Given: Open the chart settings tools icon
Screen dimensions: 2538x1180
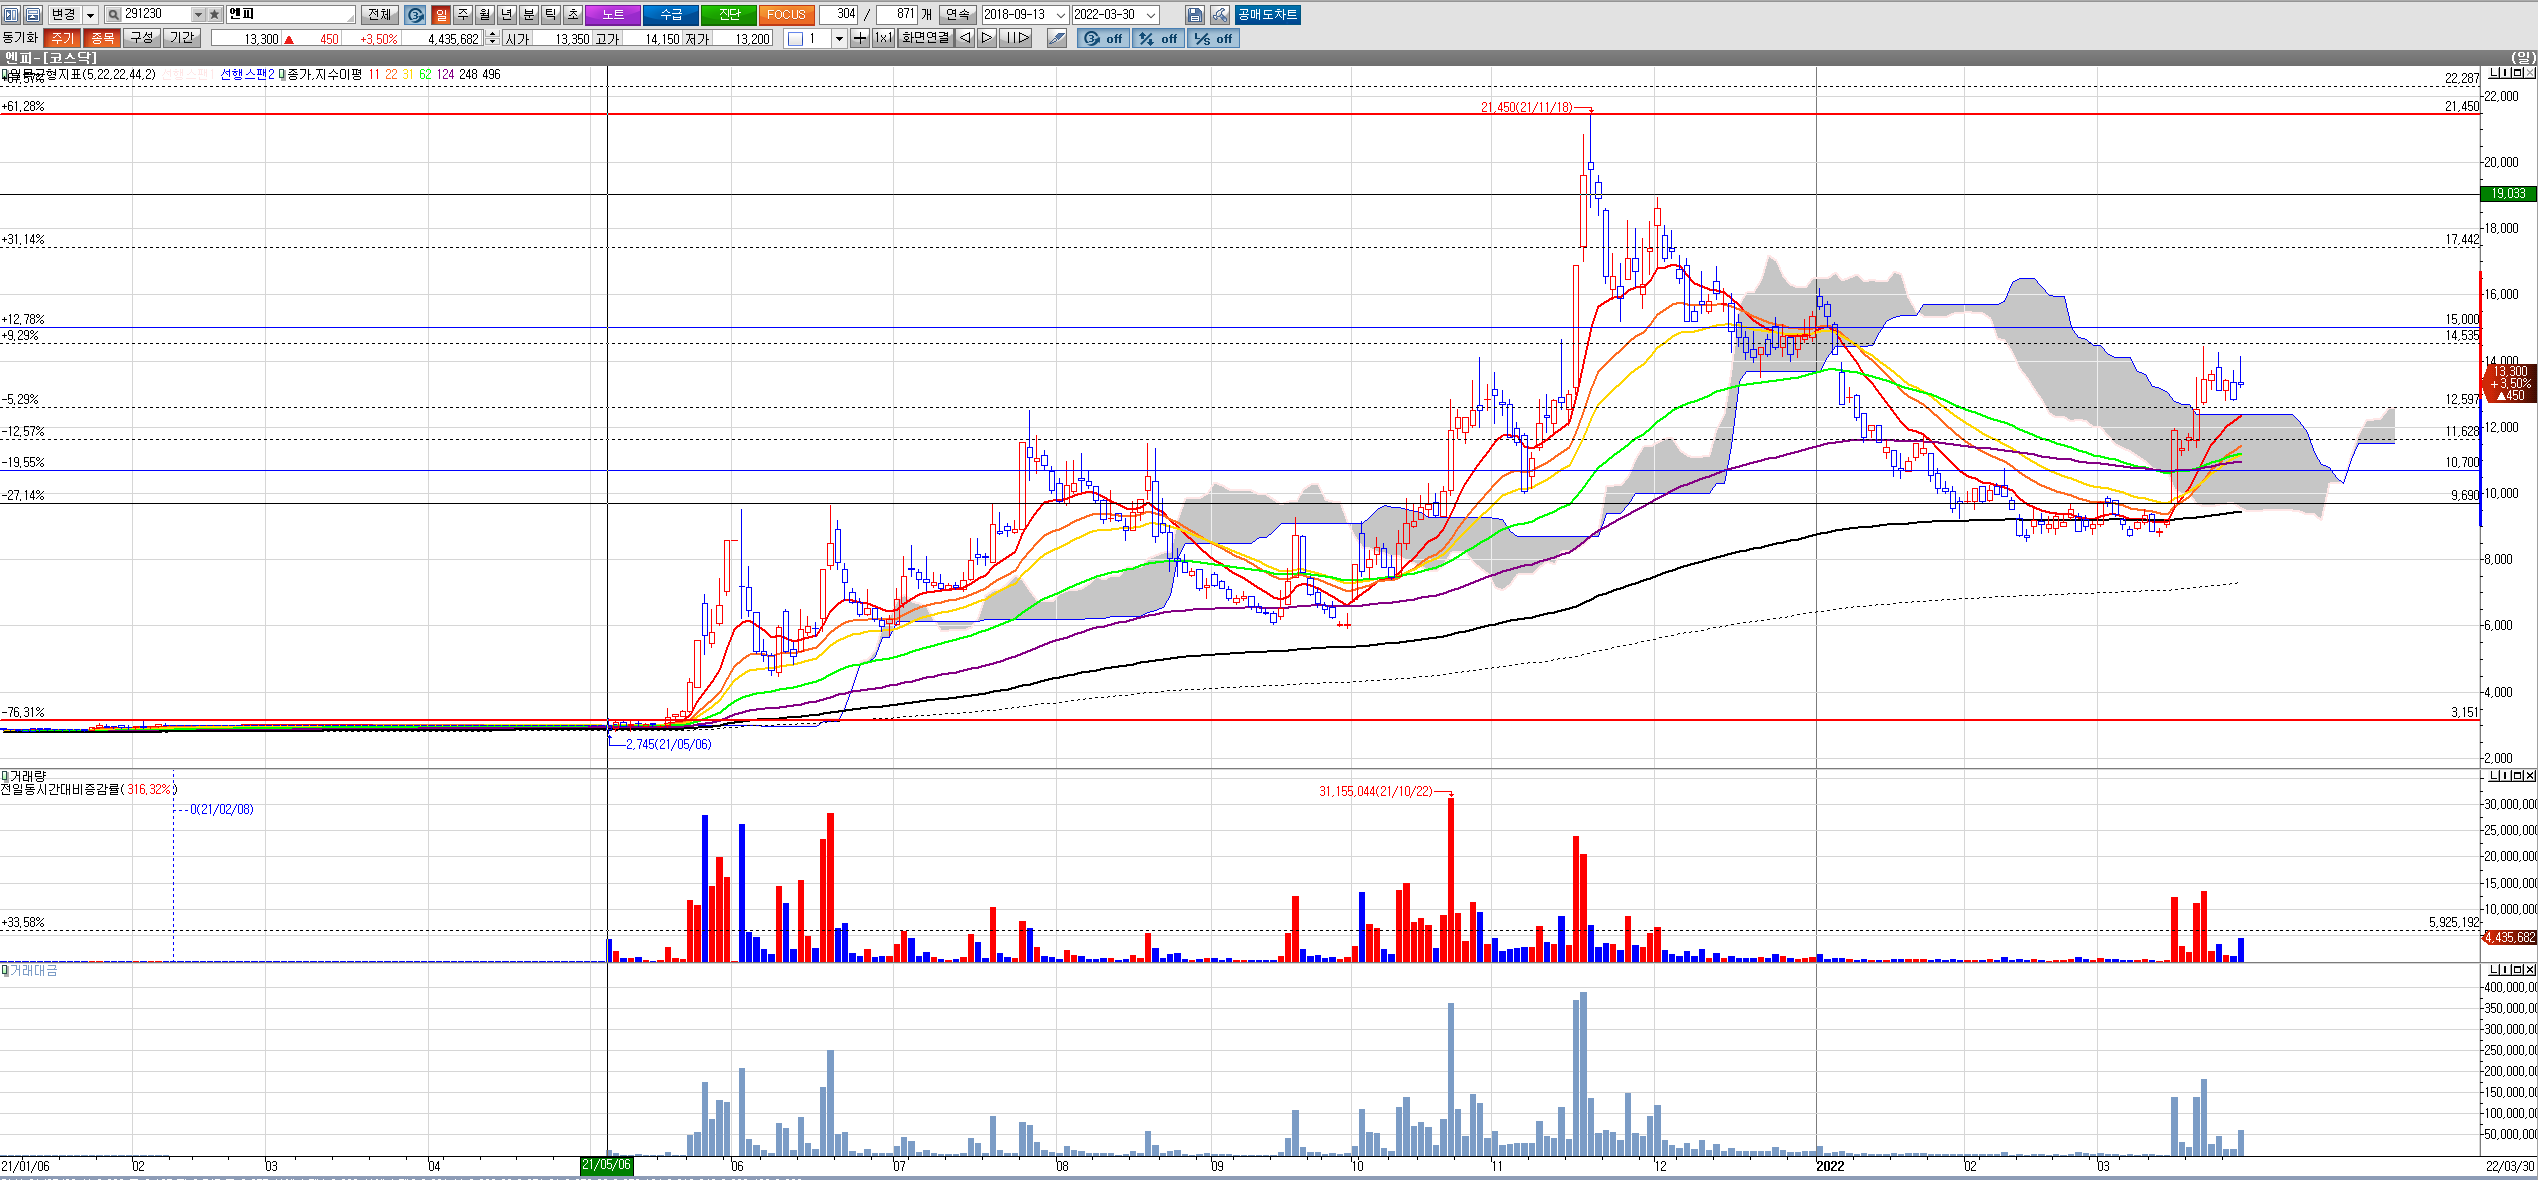Looking at the screenshot, I should (1220, 14).
